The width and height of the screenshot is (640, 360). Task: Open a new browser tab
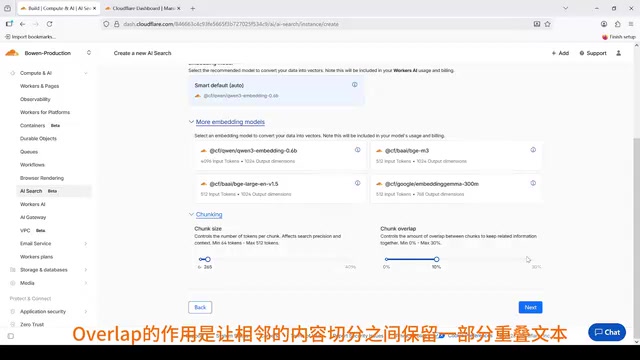click(193, 8)
